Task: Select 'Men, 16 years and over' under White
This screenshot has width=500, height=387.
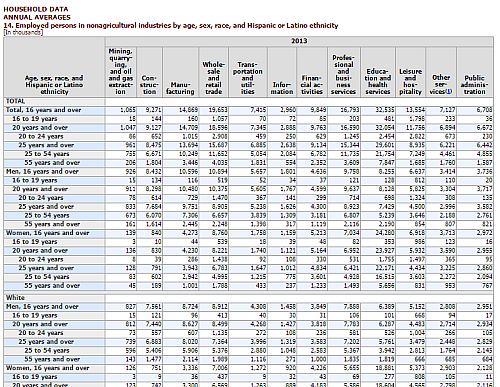Action: tap(42, 306)
